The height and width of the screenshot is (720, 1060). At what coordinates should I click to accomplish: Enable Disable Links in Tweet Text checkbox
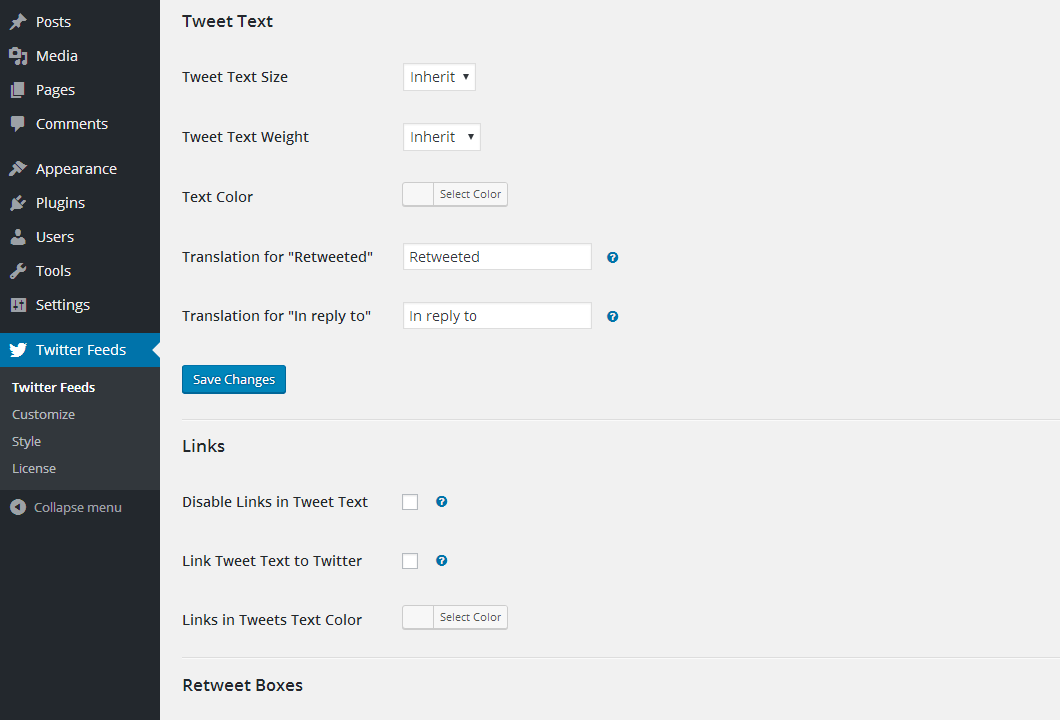[410, 502]
